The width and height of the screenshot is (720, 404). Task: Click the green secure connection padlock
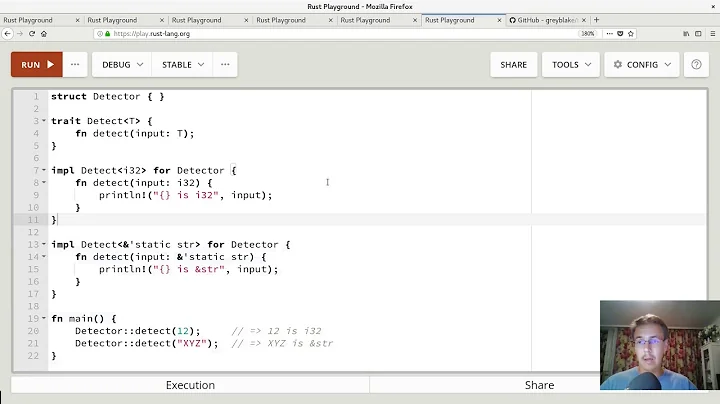click(x=107, y=34)
